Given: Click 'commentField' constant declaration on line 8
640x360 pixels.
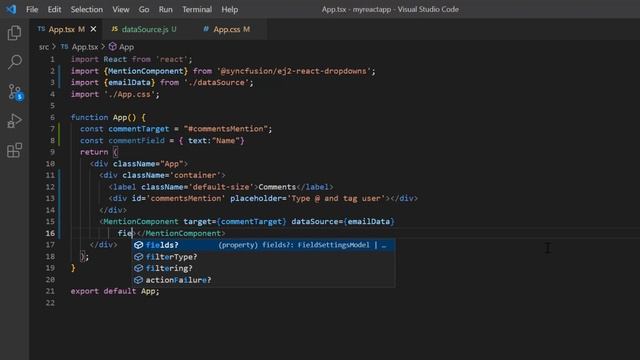Looking at the screenshot, I should coord(136,140).
